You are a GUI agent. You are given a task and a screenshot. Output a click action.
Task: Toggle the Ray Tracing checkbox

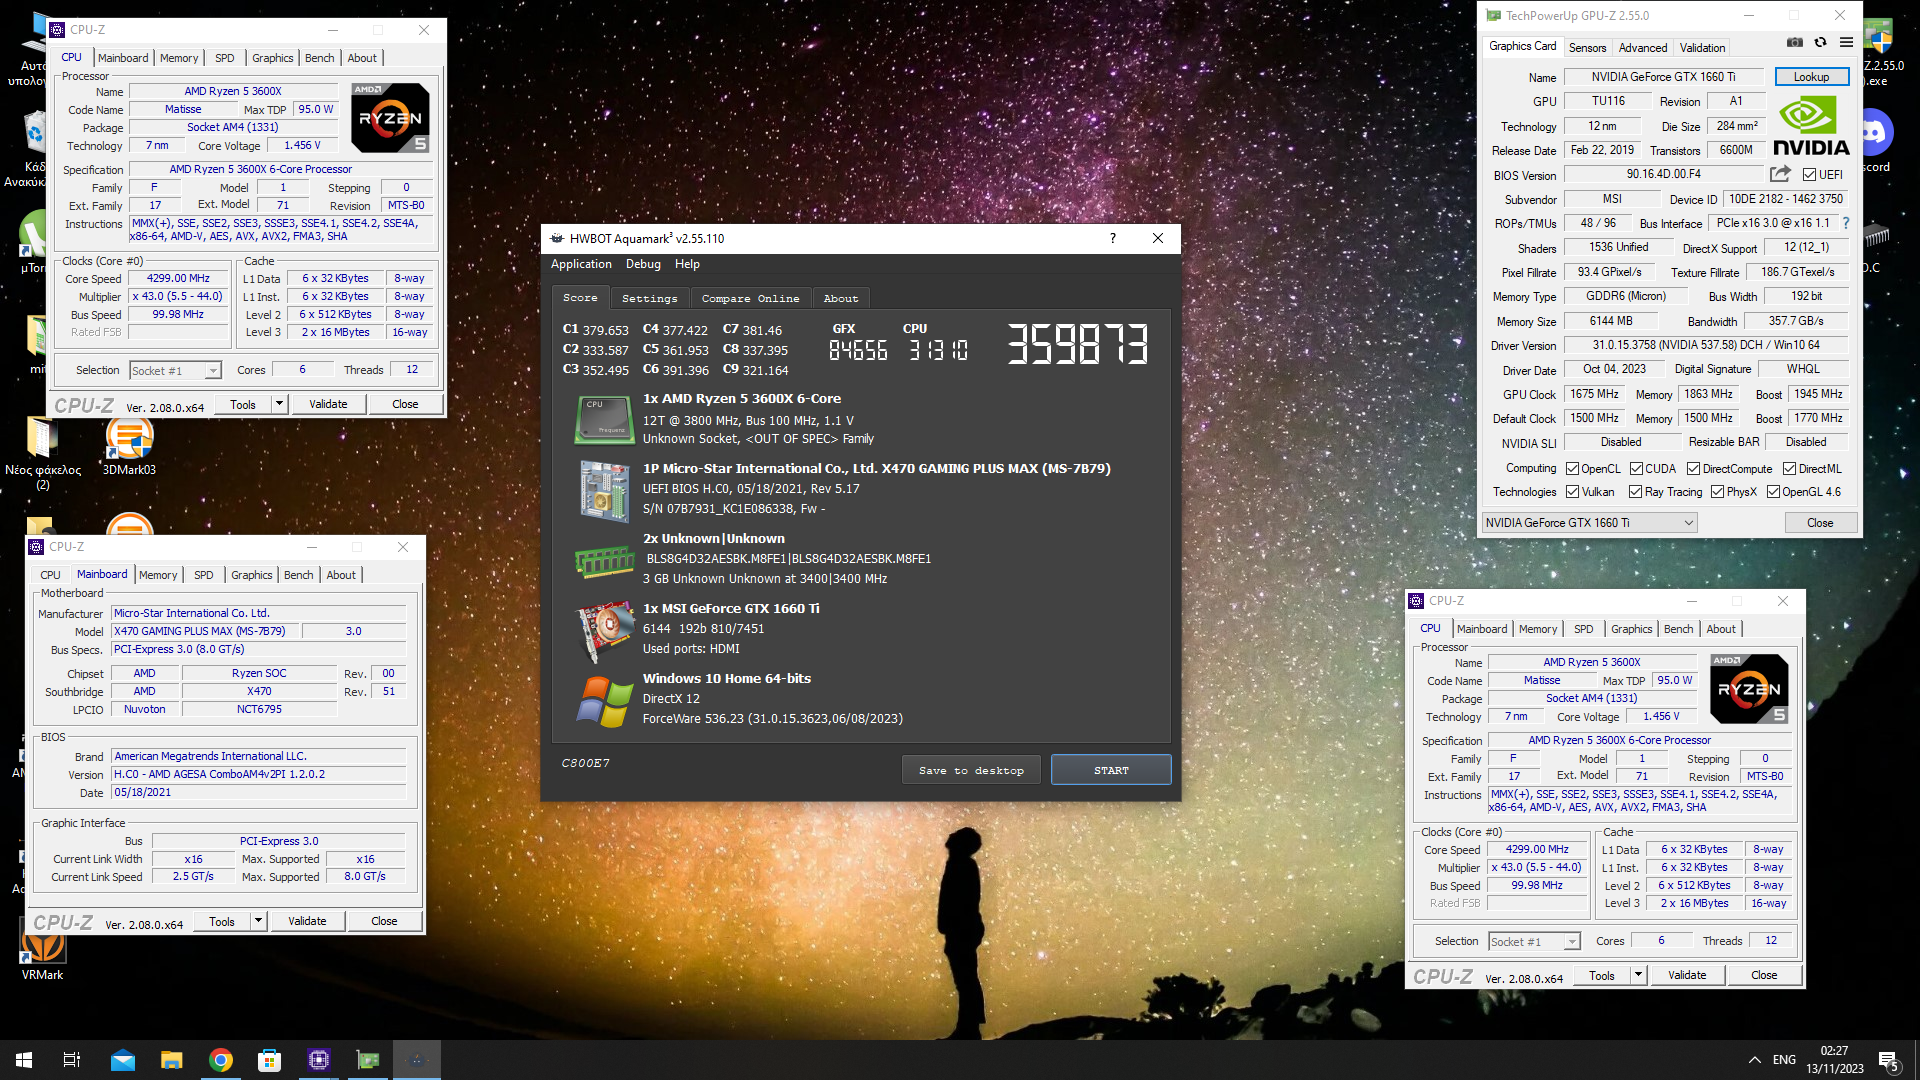point(1635,492)
